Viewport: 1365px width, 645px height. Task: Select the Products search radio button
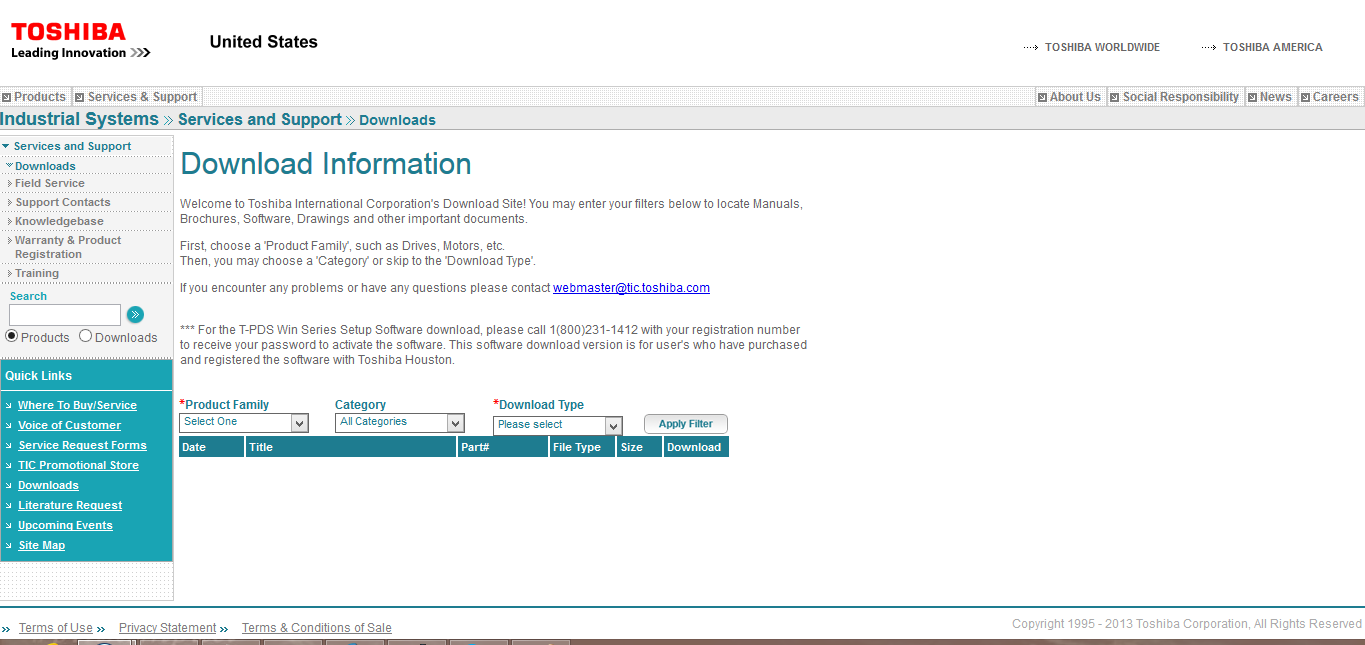(x=12, y=336)
